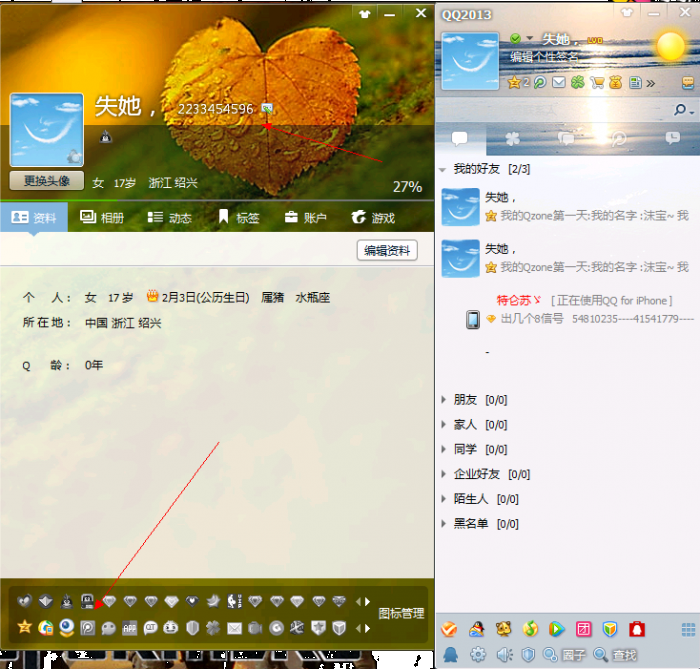Click the 更换头像 button
The width and height of the screenshot is (700, 669).
coord(46,181)
